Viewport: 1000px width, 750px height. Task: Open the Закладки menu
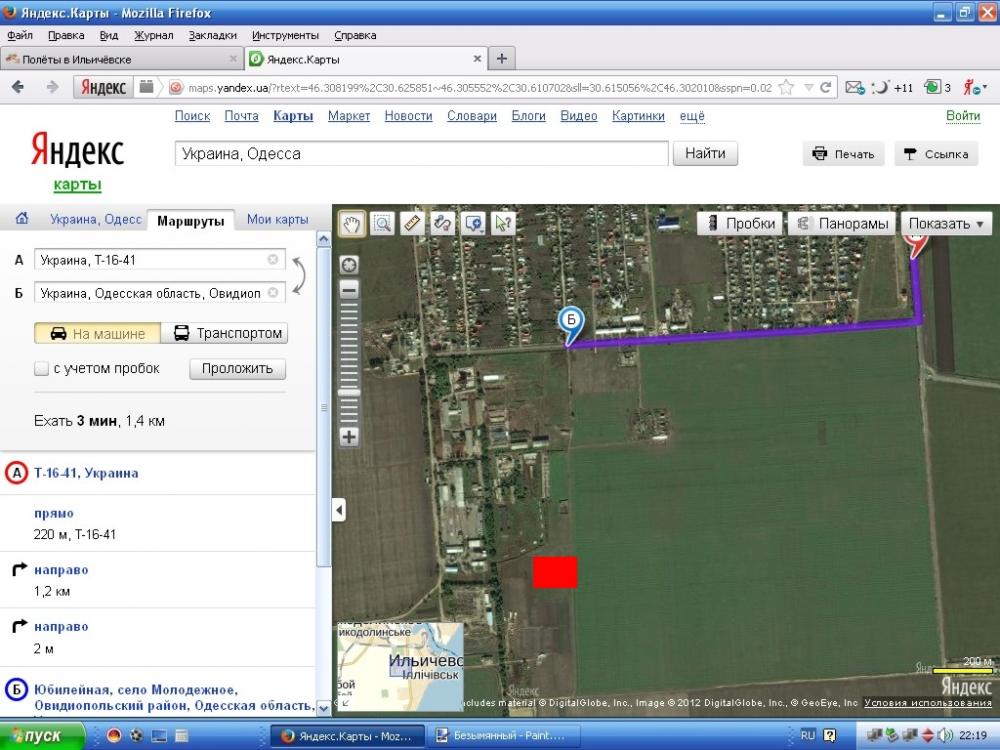(212, 35)
